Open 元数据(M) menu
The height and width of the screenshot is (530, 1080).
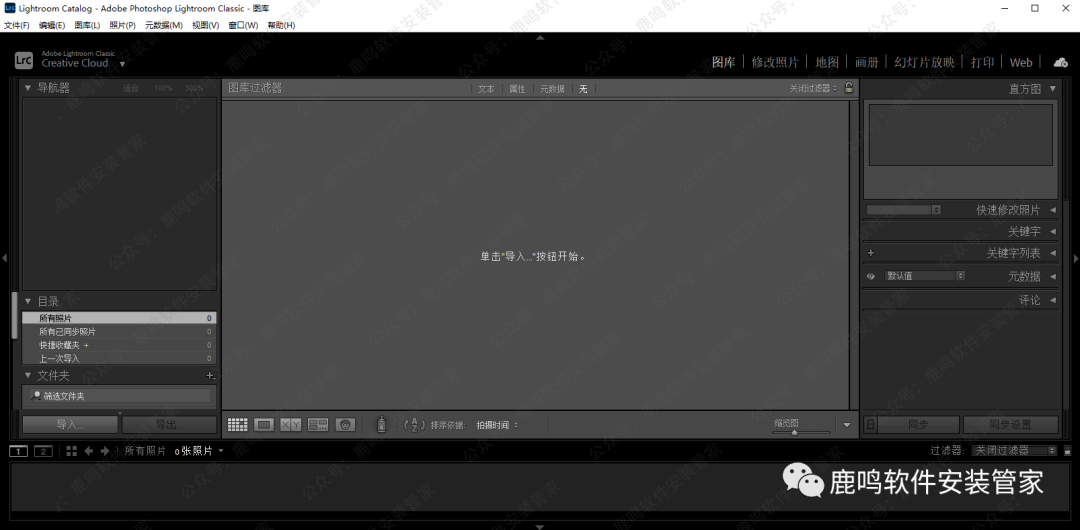click(x=163, y=26)
